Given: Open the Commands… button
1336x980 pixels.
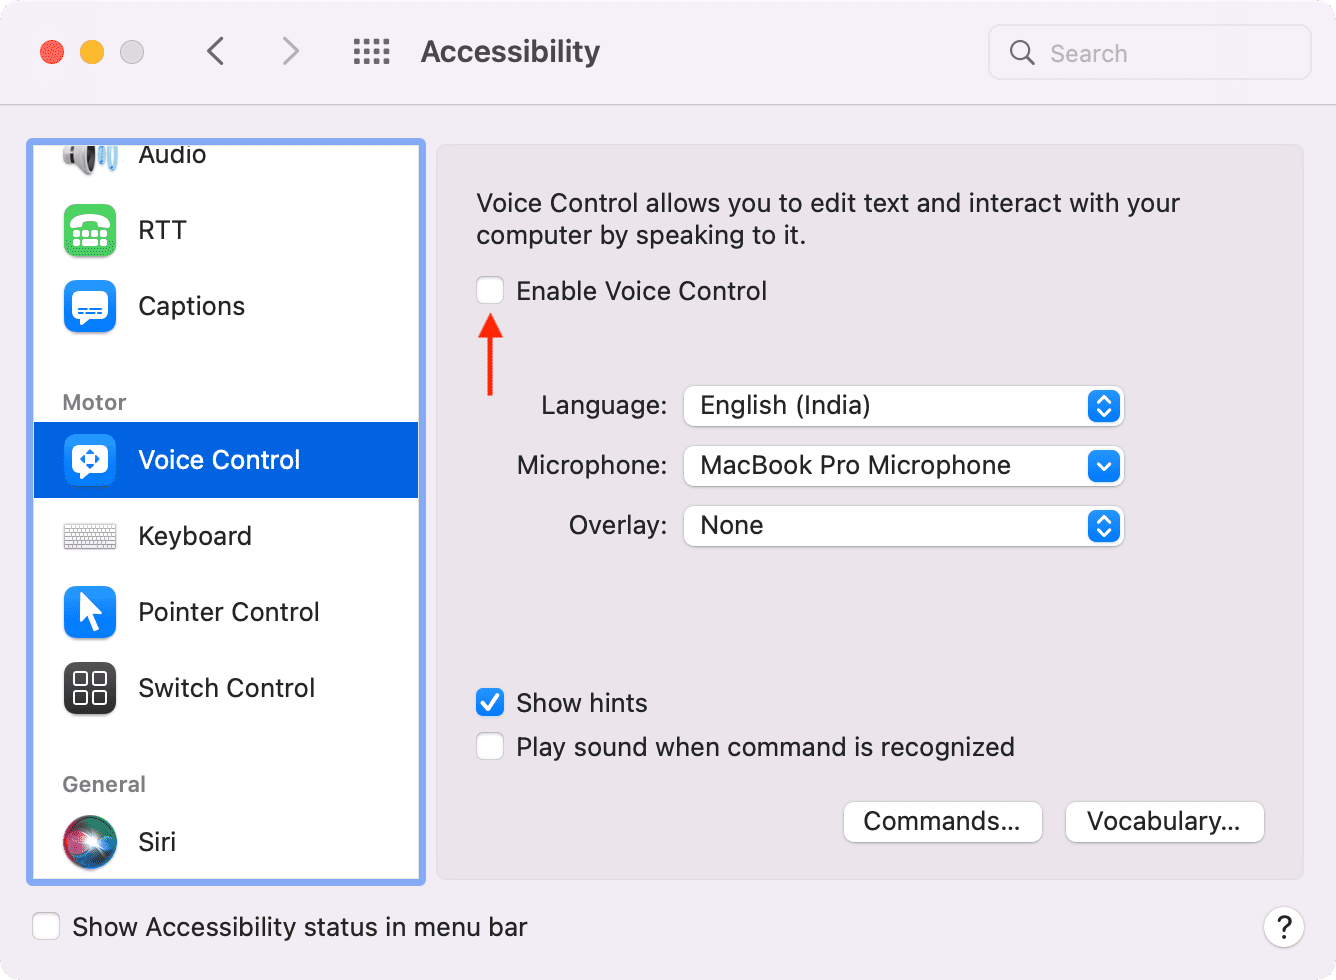Looking at the screenshot, I should click(x=942, y=822).
